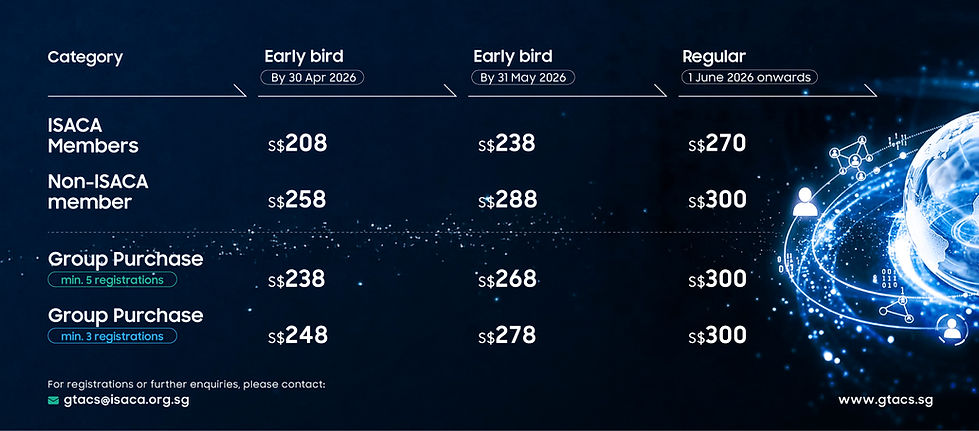The height and width of the screenshot is (431, 979).
Task: Select the 'By 31 May 2026' date pill
Action: (524, 77)
